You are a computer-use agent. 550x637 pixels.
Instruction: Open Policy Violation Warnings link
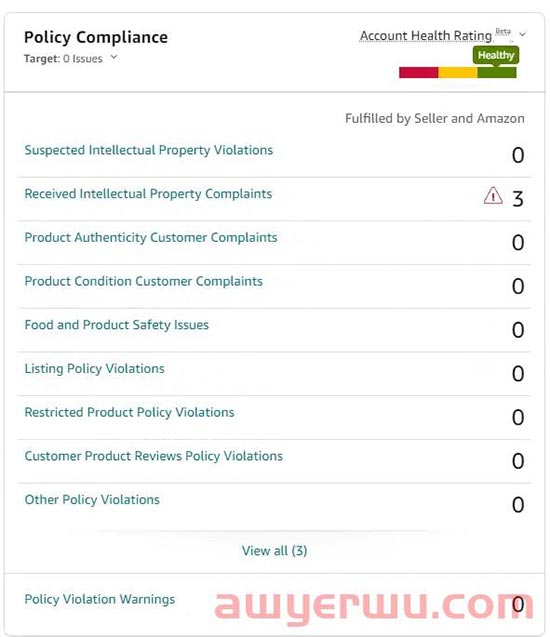click(100, 600)
